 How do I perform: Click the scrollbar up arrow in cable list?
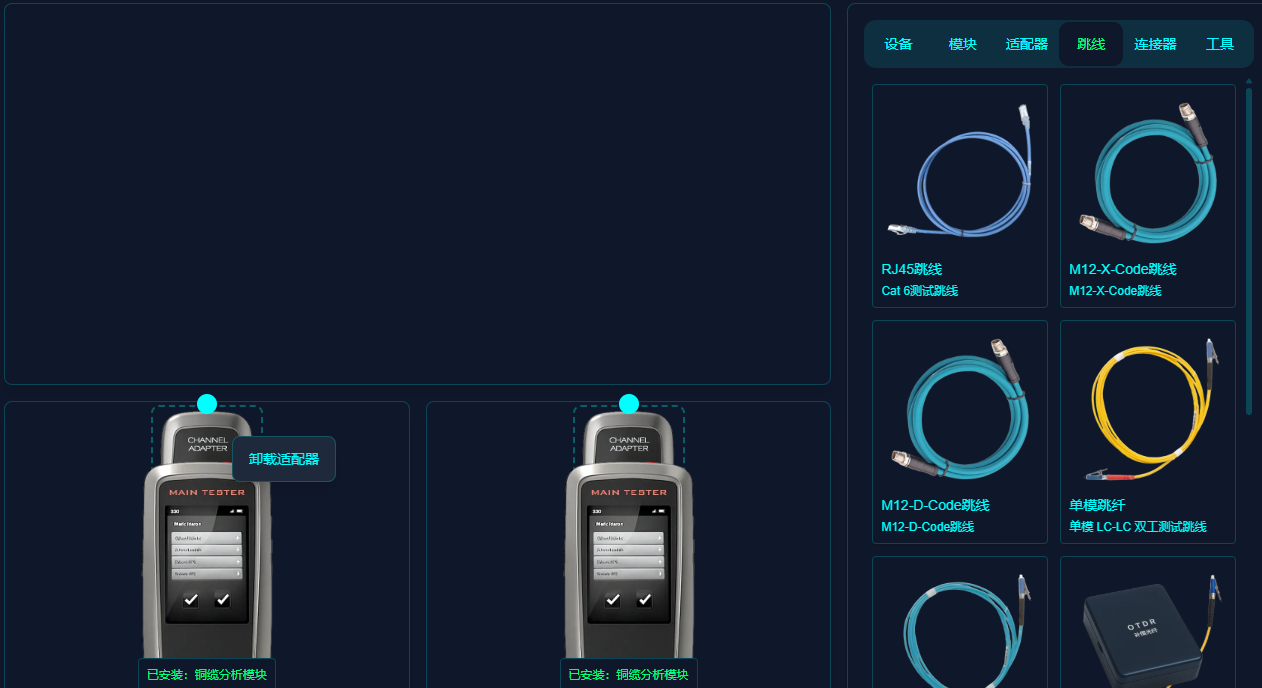point(1248,81)
